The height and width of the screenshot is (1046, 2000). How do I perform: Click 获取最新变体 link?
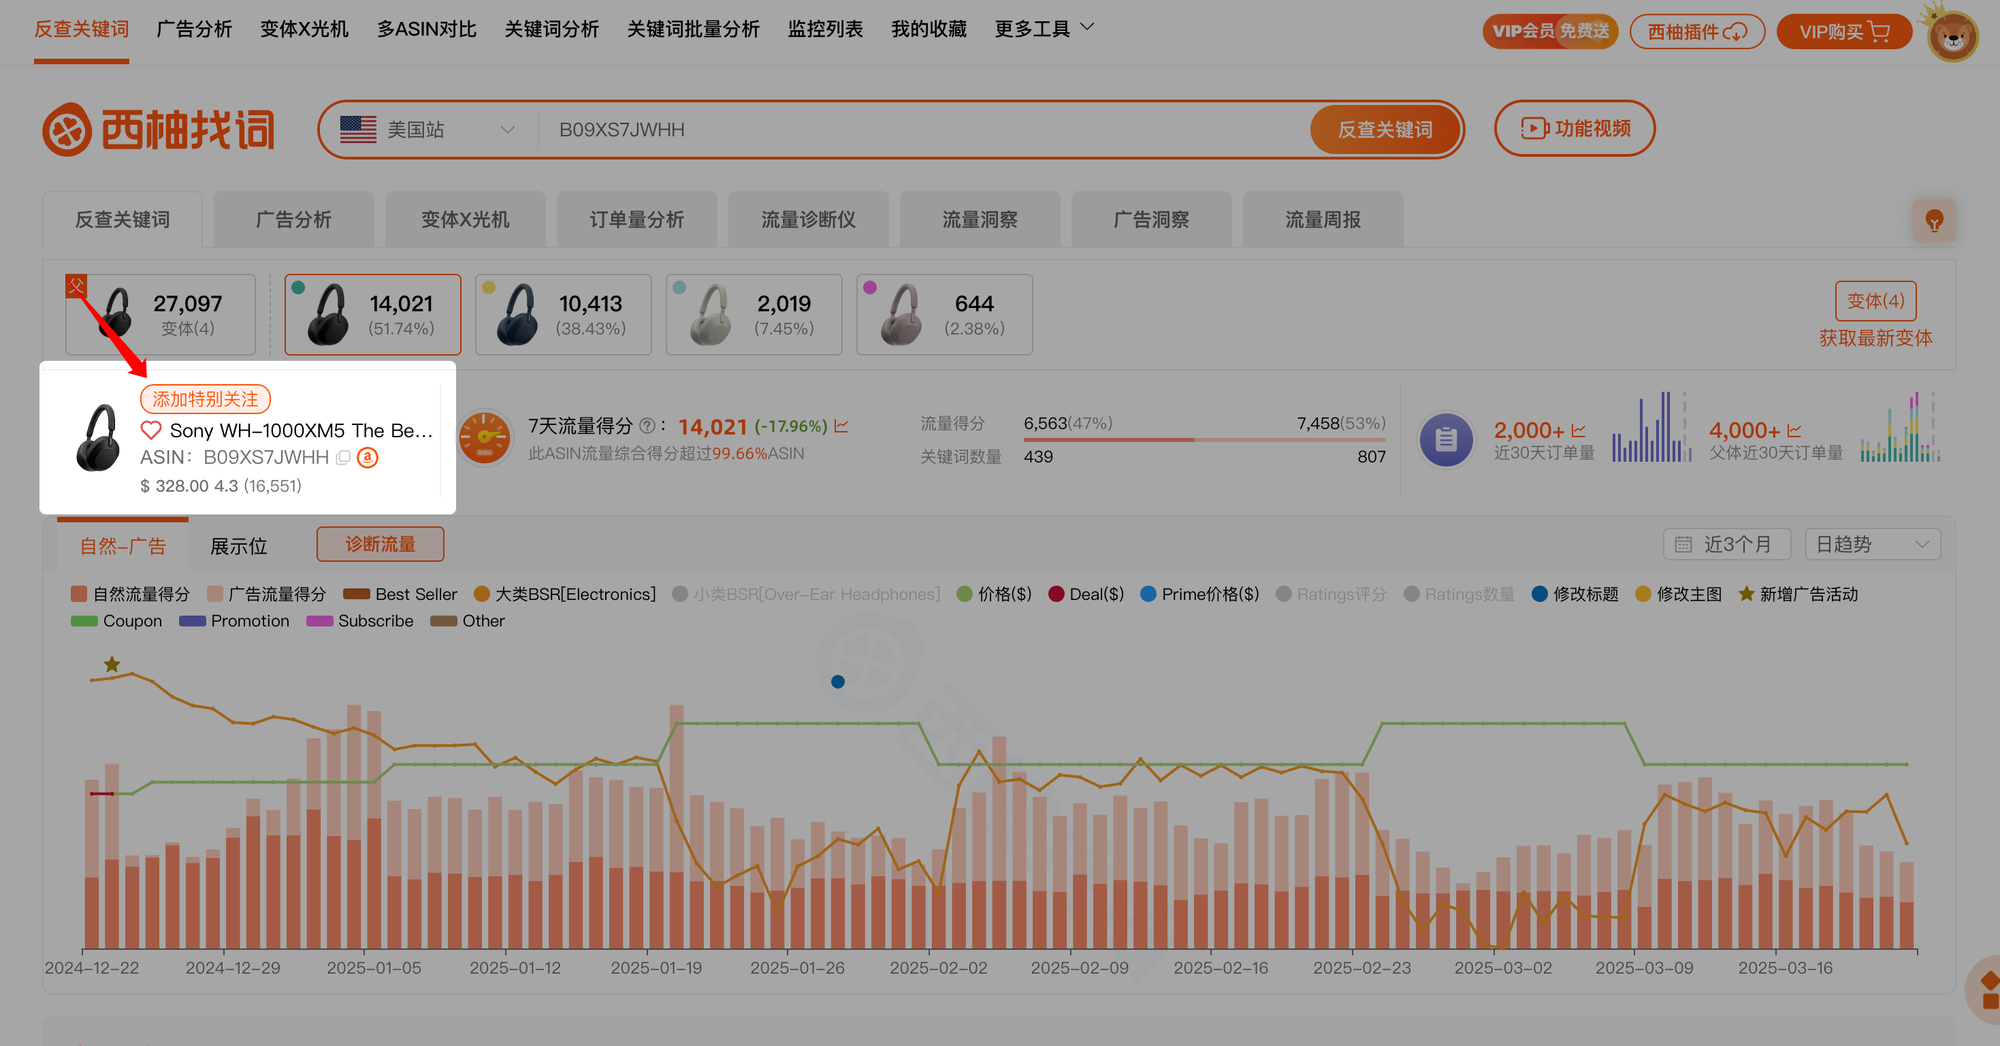(x=1876, y=338)
